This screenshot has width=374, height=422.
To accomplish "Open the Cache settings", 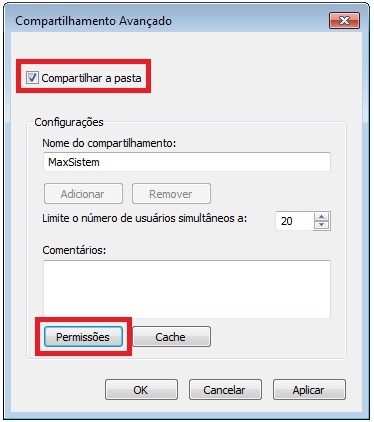I will 171,337.
